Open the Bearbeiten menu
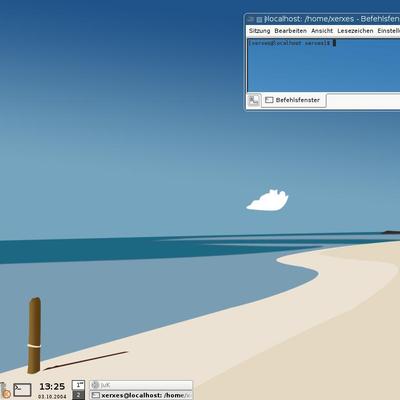The image size is (400, 400). click(290, 31)
